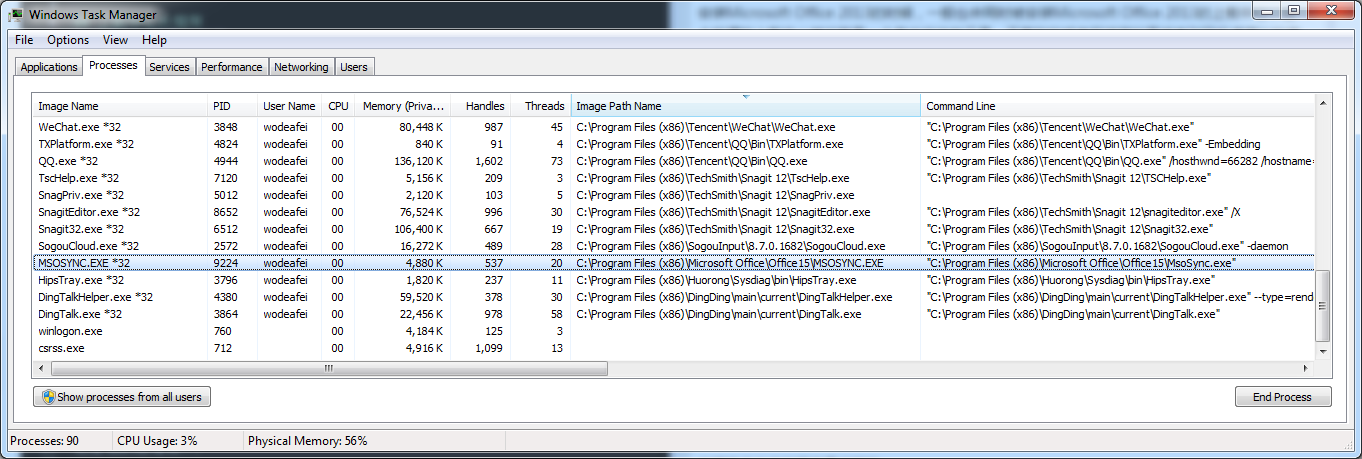
Task: Open the Help menu
Action: [154, 40]
